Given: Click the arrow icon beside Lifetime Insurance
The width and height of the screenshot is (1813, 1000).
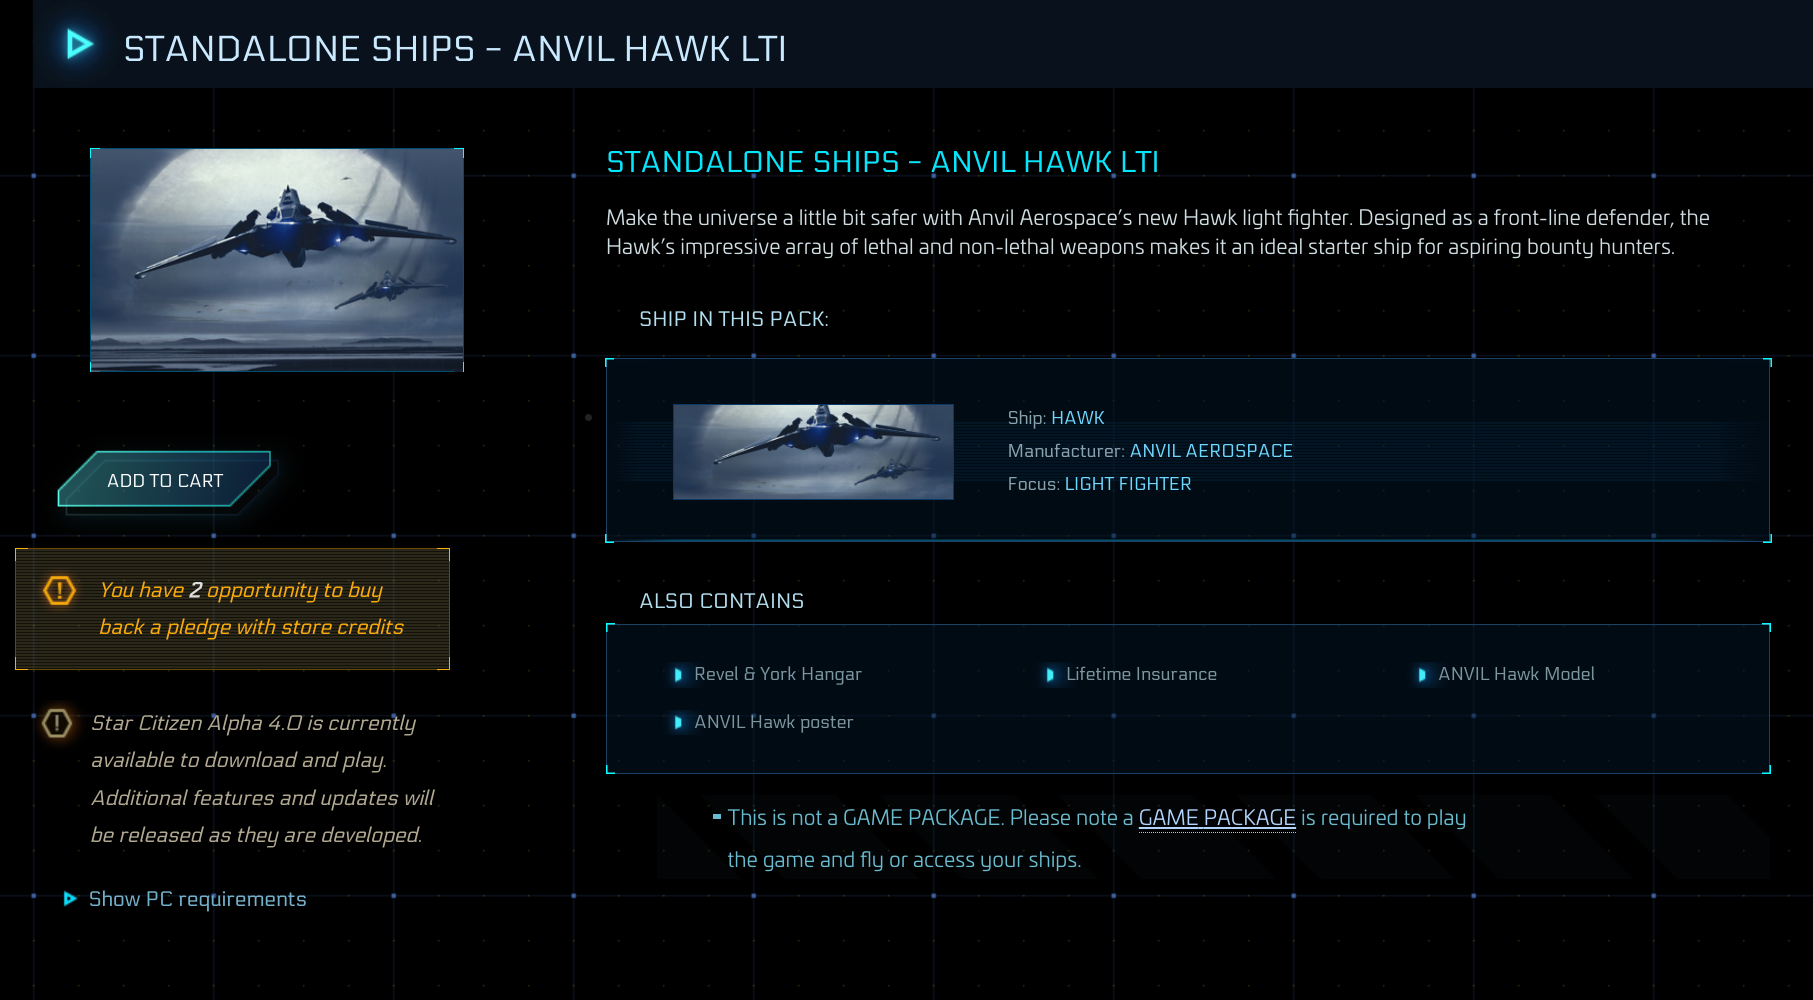Looking at the screenshot, I should tap(1050, 675).
